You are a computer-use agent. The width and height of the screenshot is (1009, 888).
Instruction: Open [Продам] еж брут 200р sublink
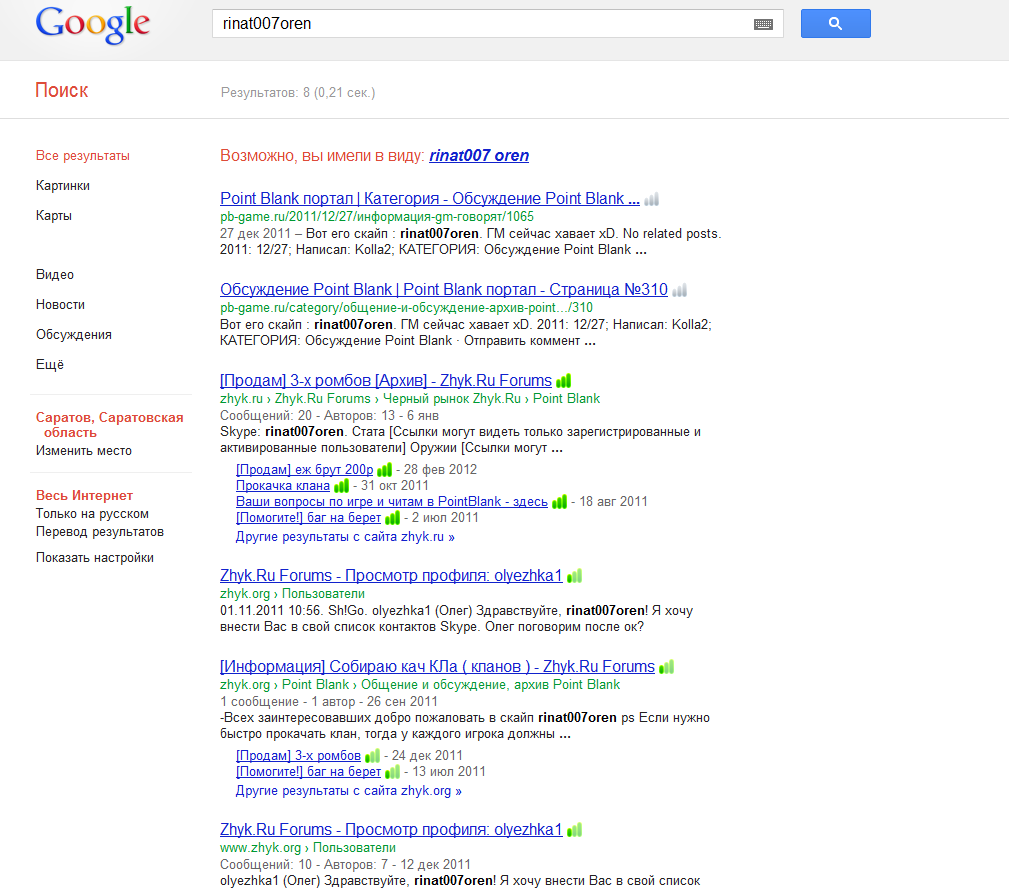tap(304, 470)
